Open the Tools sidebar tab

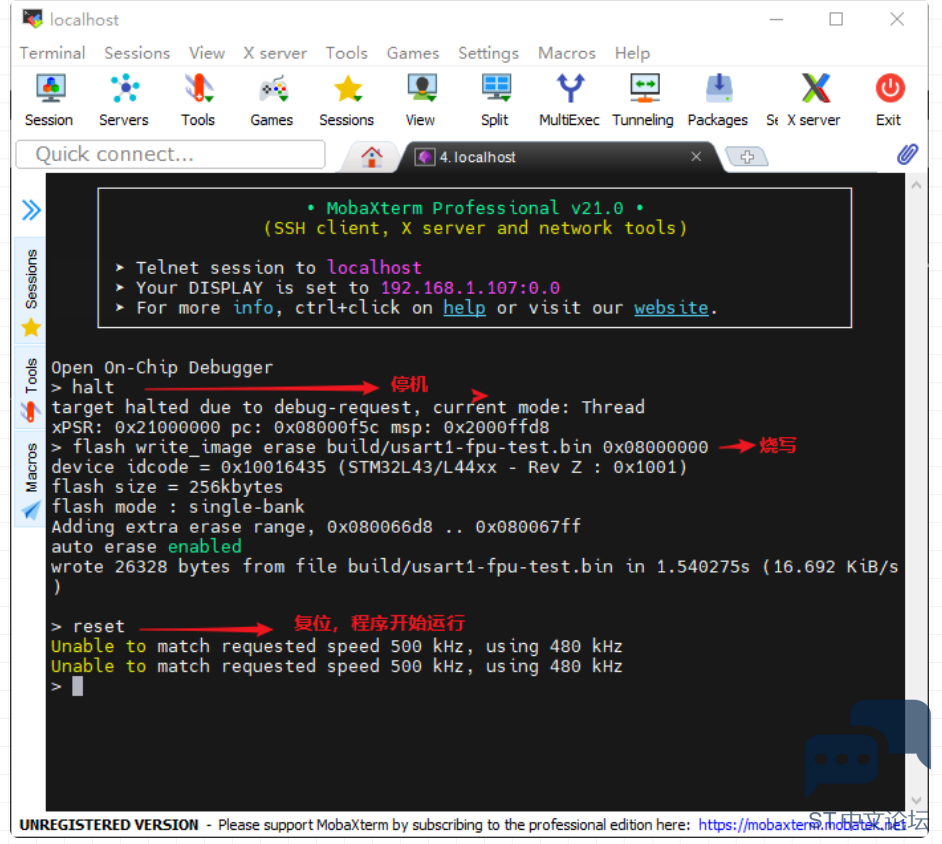click(31, 388)
